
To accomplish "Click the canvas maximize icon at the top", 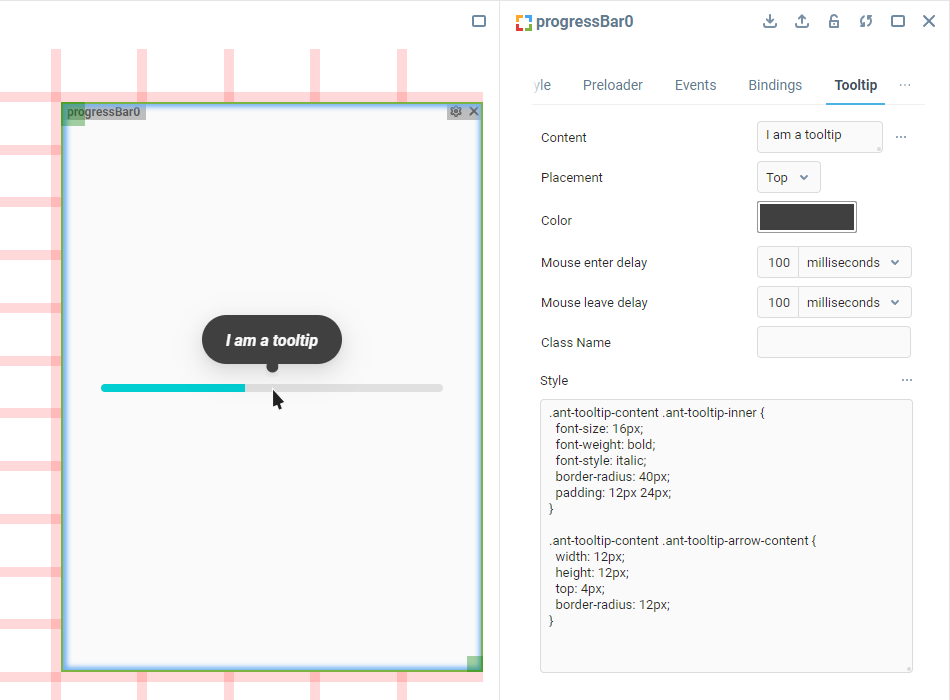I will 479,21.
